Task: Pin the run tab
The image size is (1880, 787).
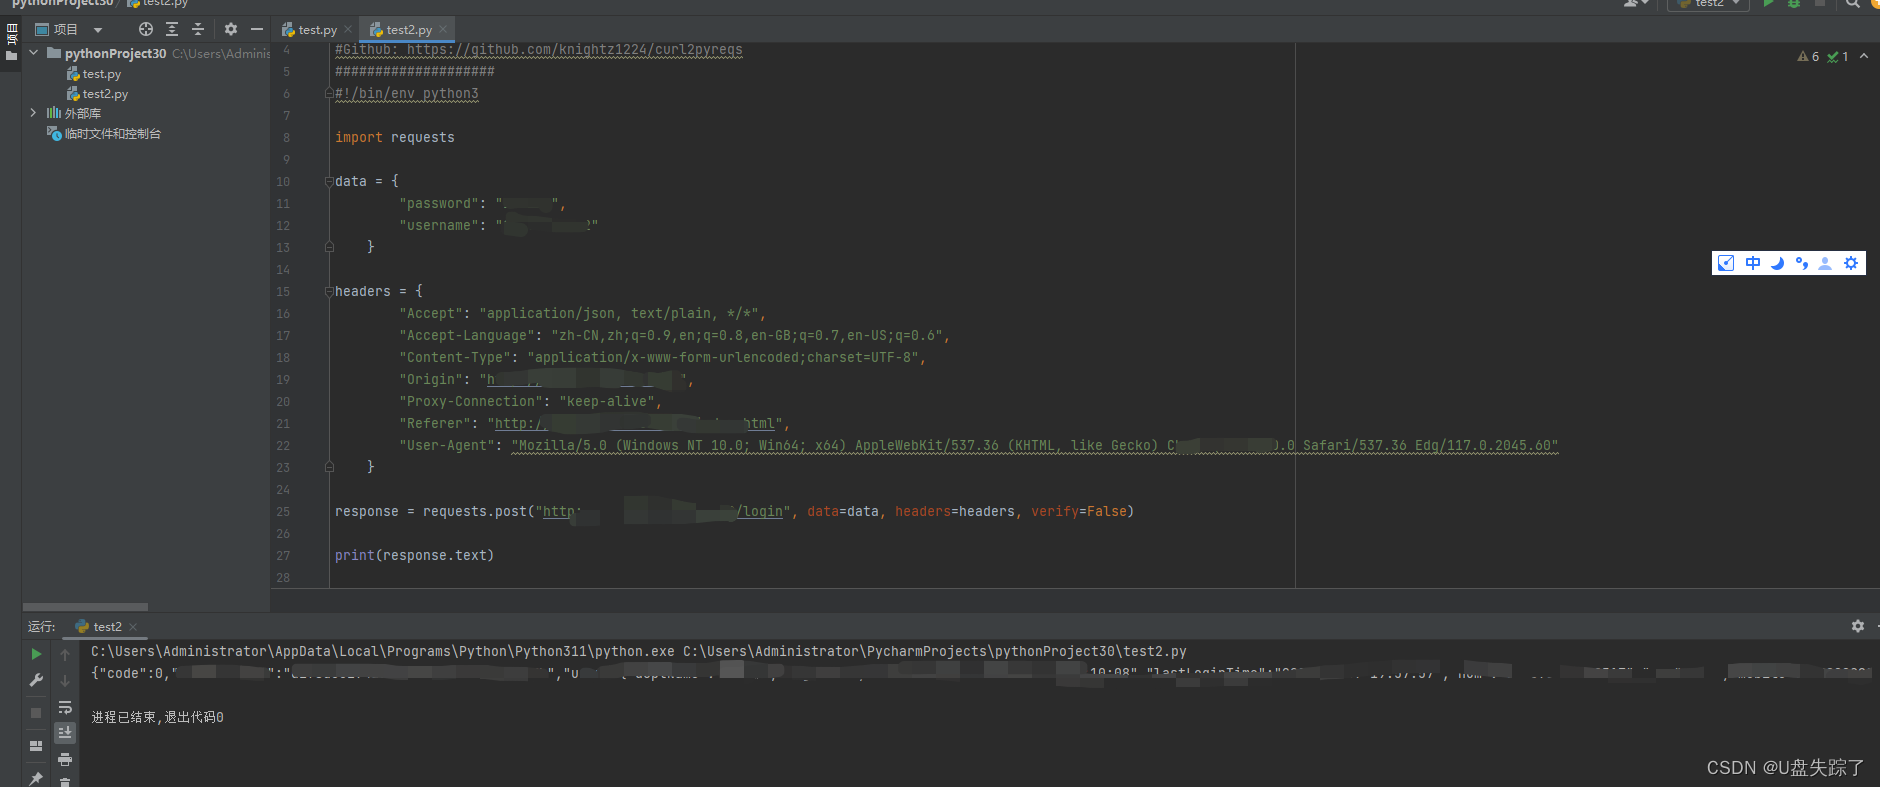Action: [x=36, y=778]
